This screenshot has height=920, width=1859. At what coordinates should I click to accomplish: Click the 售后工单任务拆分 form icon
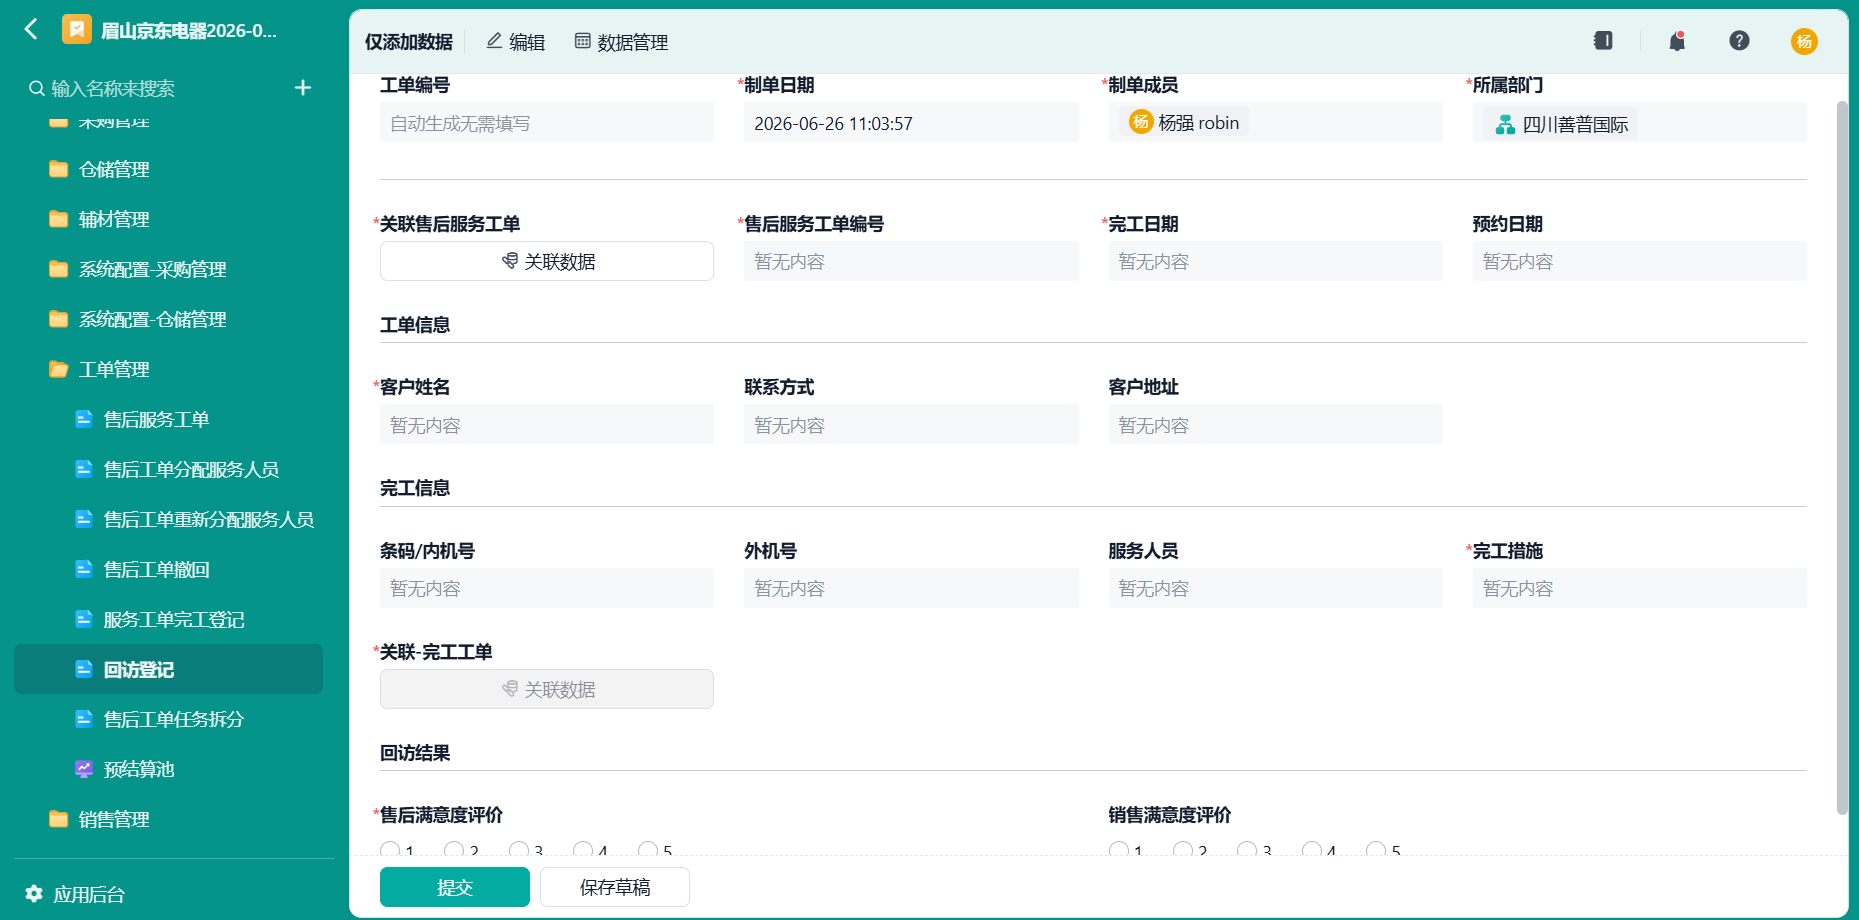tap(84, 719)
